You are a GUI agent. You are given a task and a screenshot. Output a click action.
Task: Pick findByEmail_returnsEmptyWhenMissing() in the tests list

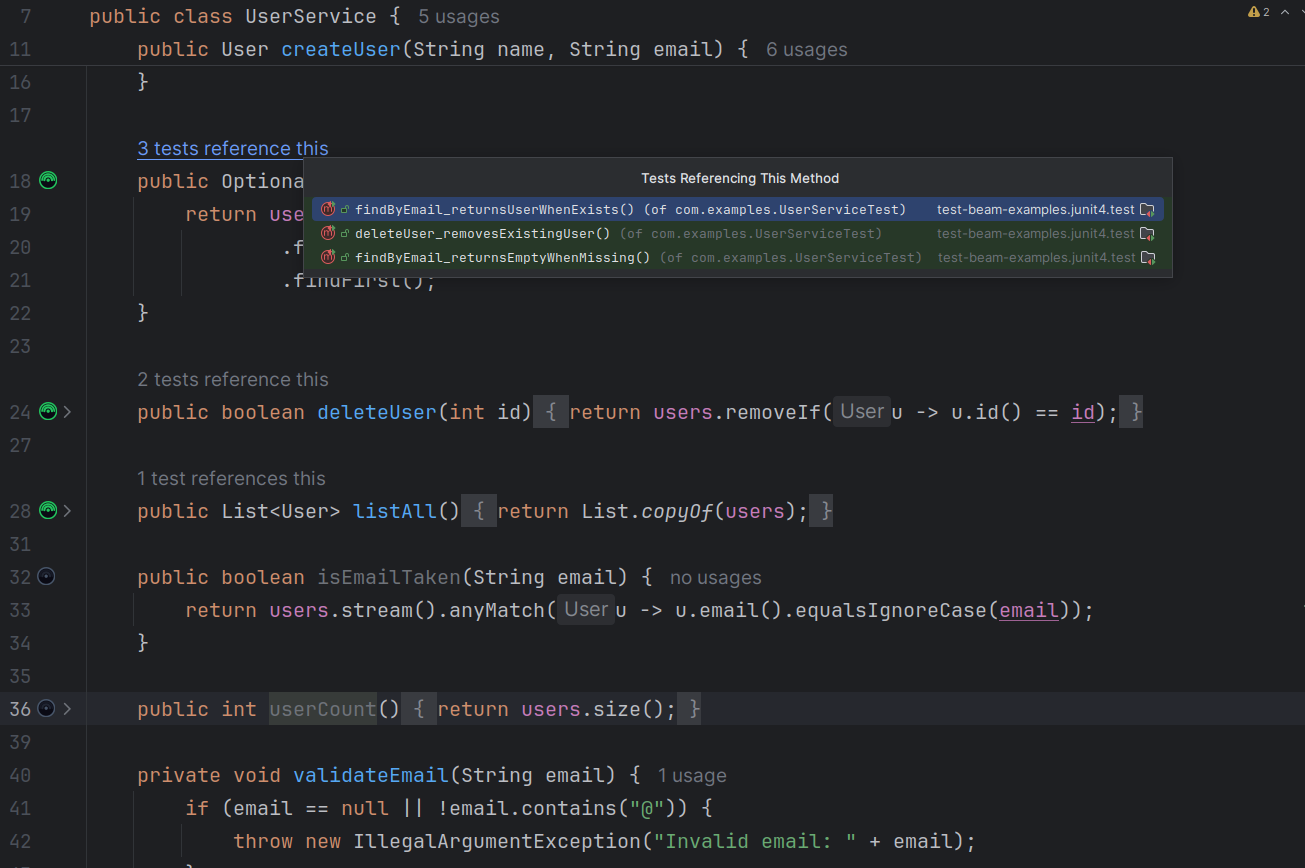[502, 258]
